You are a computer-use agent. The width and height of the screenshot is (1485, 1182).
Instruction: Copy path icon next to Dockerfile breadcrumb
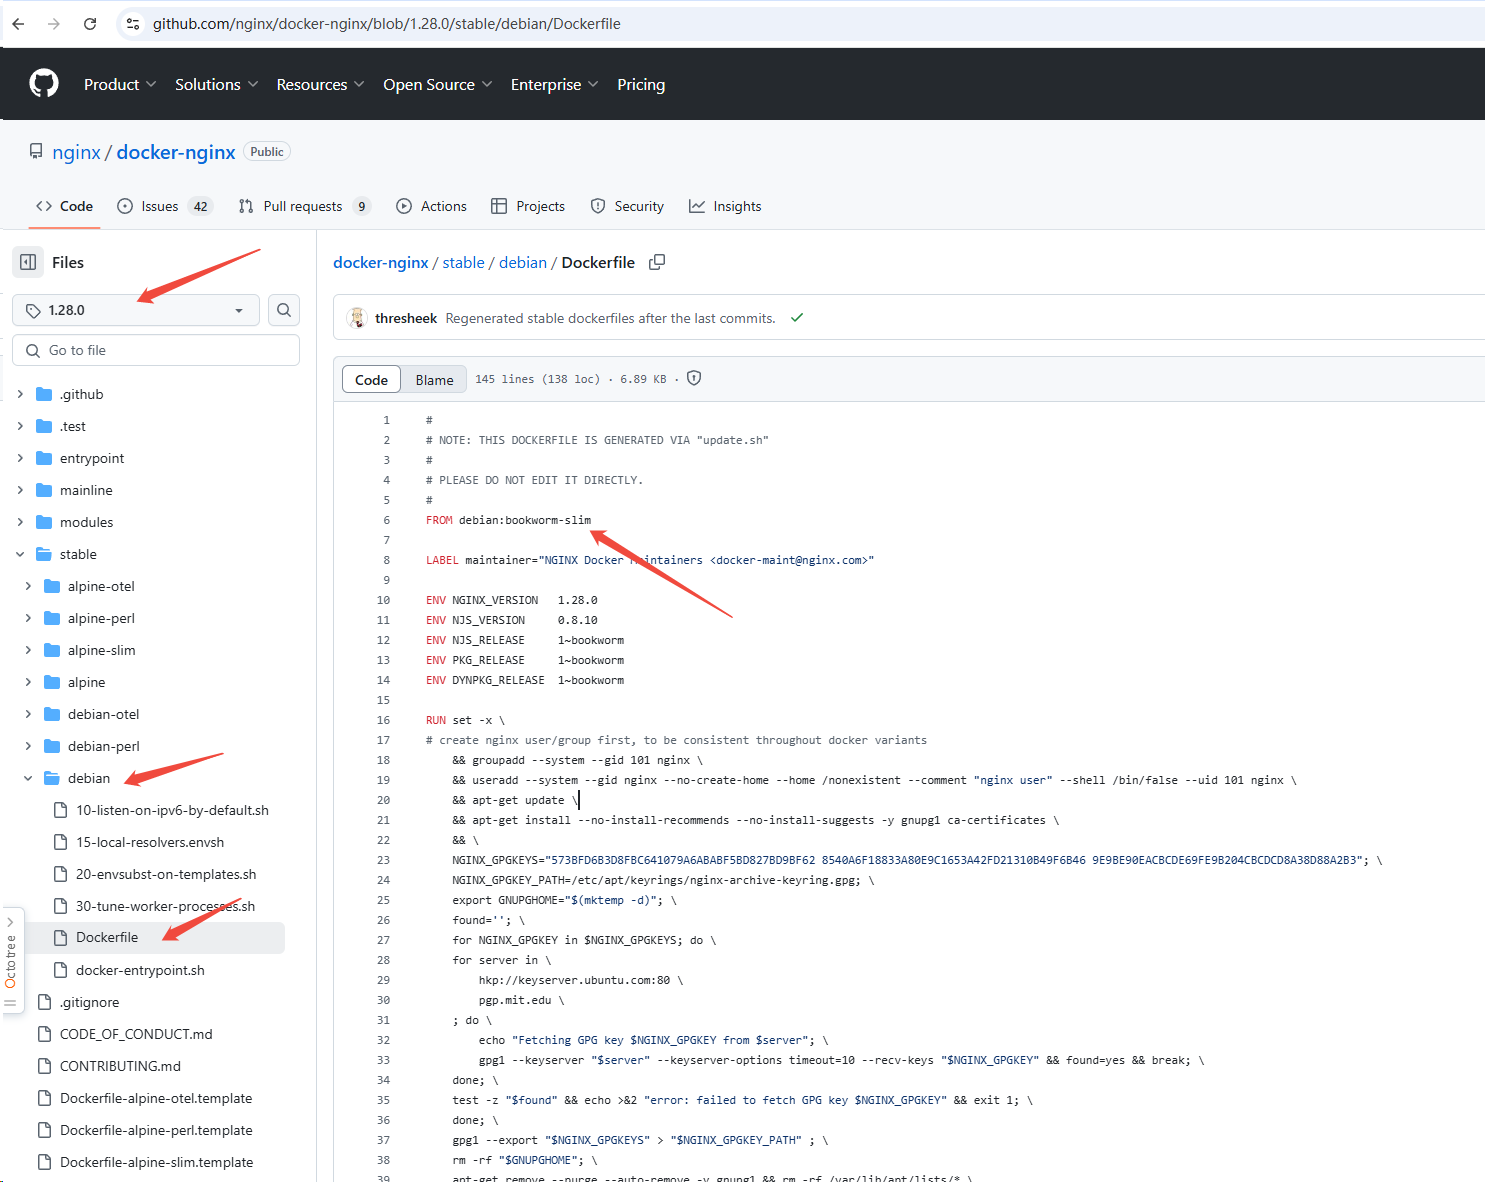pyautogui.click(x=657, y=262)
